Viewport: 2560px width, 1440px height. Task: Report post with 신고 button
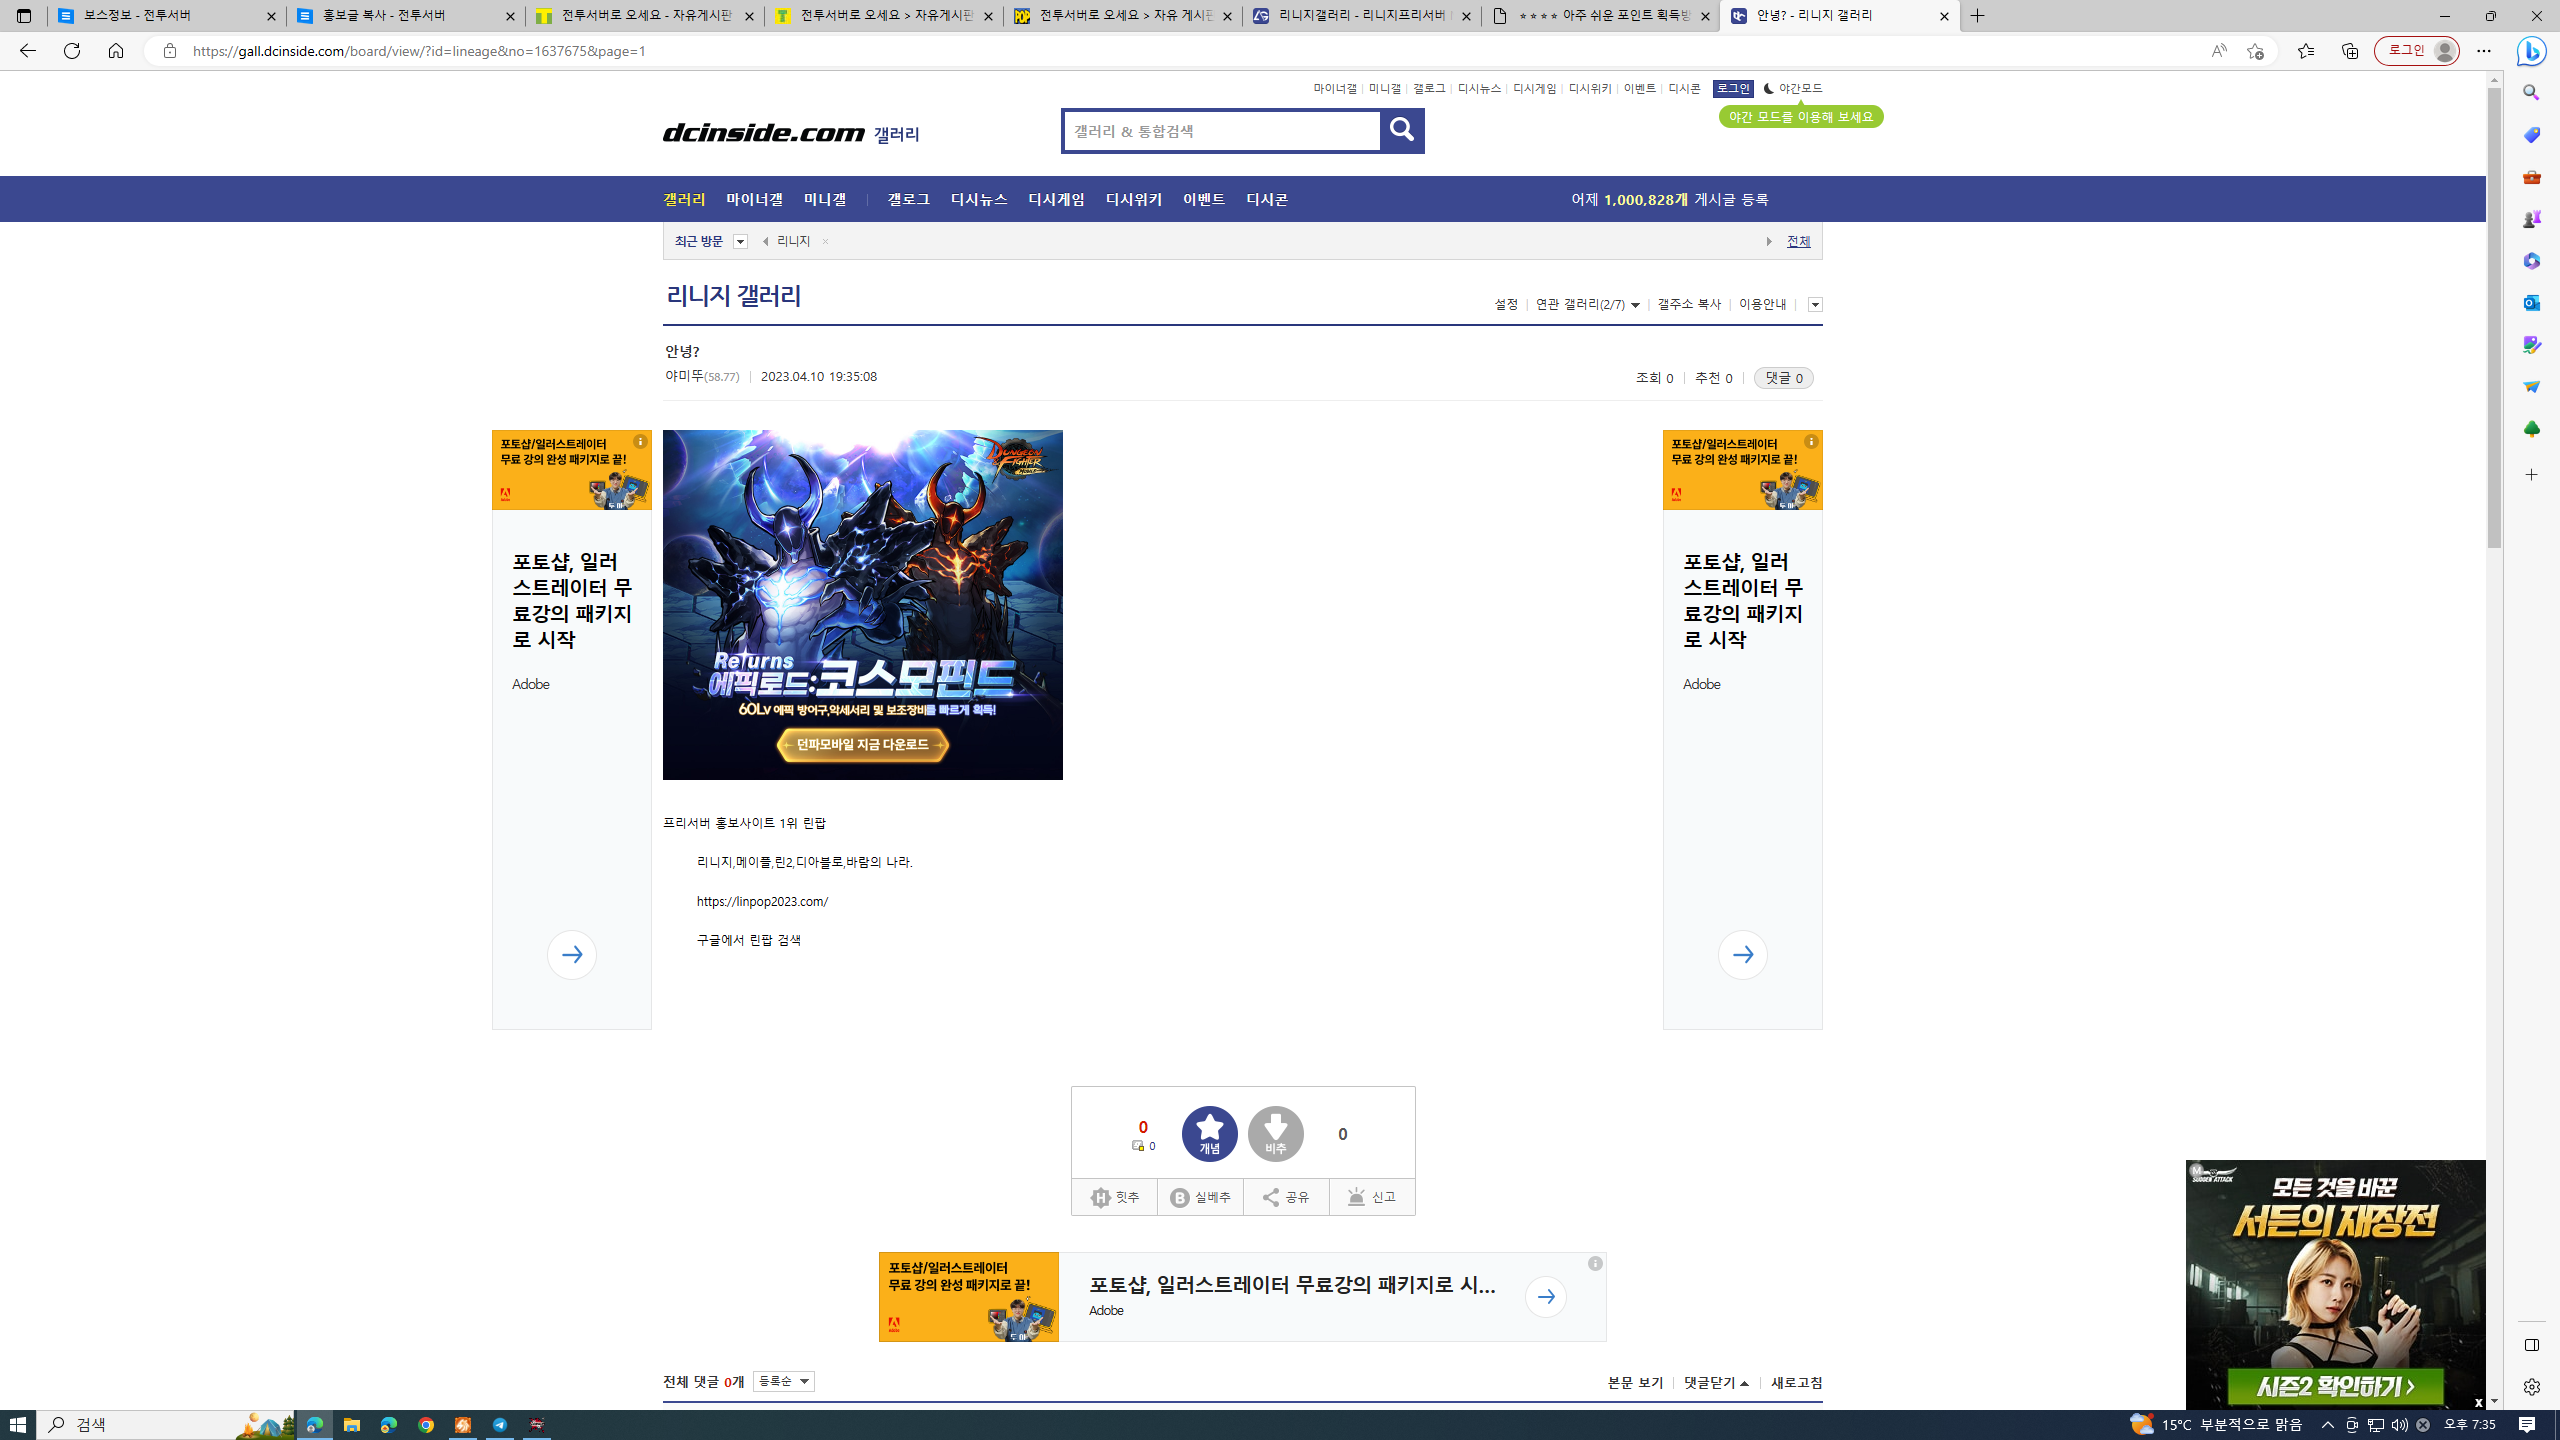click(x=1372, y=1197)
